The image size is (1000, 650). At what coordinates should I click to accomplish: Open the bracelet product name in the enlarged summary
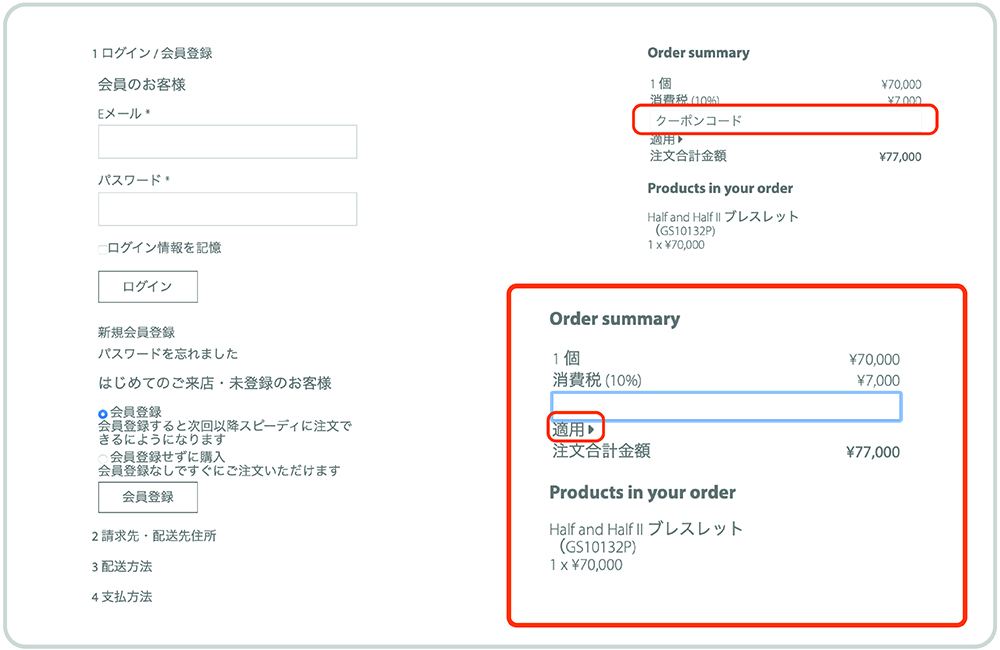[646, 529]
